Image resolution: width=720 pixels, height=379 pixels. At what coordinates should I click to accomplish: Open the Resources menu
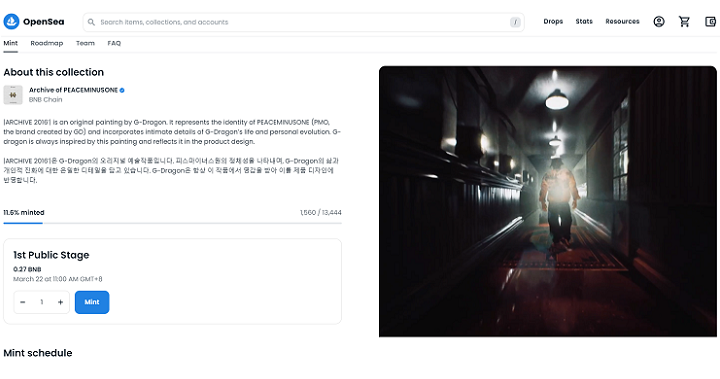coord(622,22)
